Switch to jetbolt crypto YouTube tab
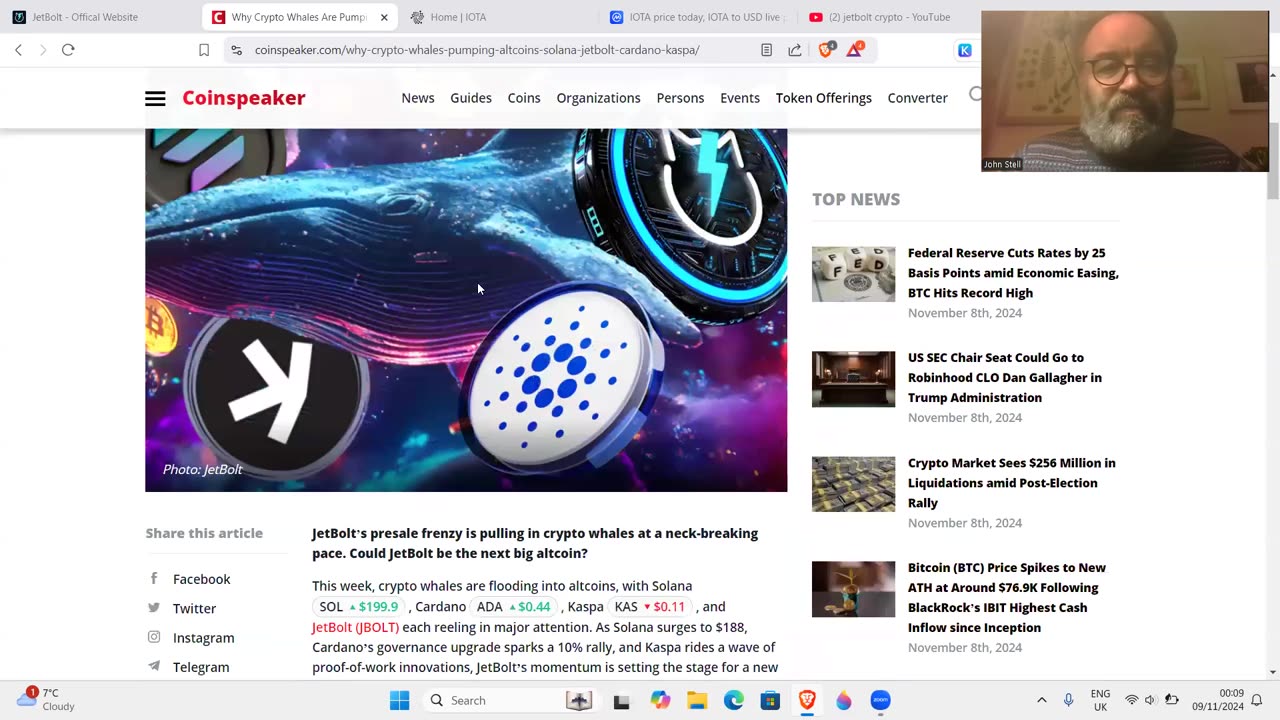This screenshot has height=720, width=1280. click(x=890, y=17)
